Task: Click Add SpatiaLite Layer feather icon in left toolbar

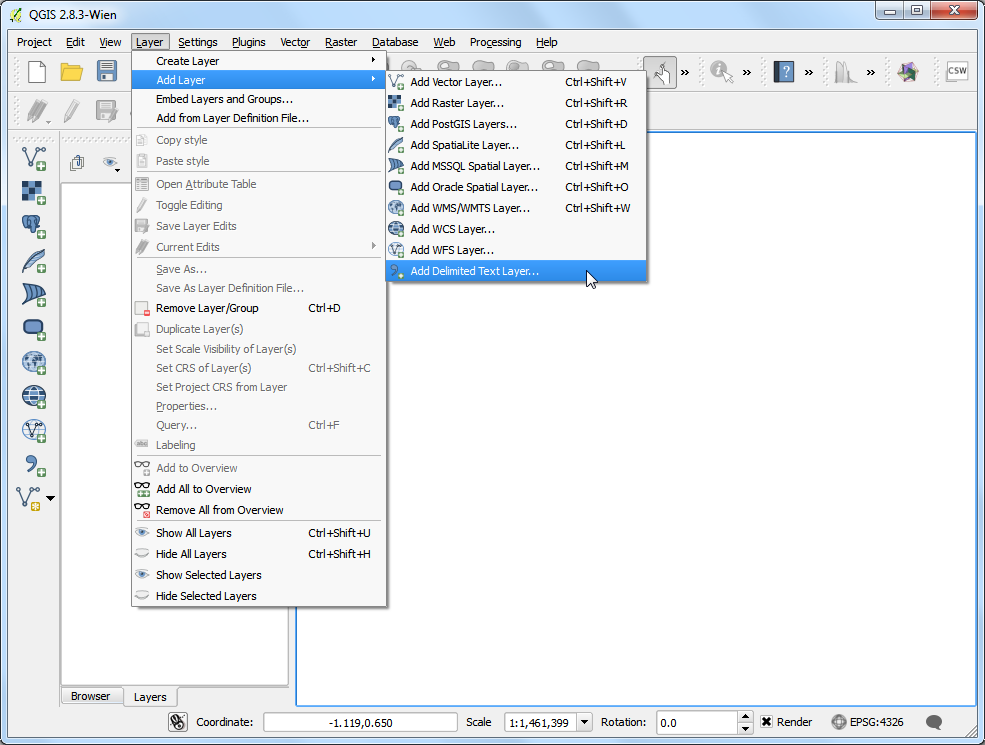Action: click(x=34, y=260)
